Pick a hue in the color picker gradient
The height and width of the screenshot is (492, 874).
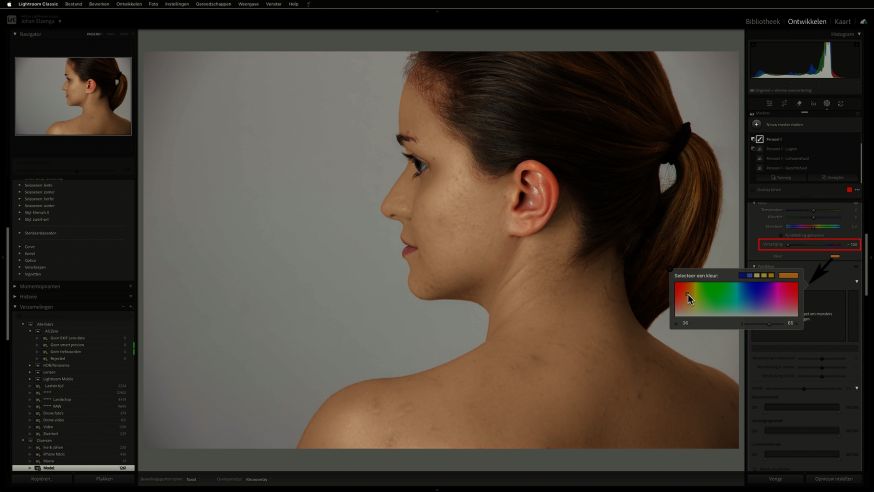click(736, 298)
